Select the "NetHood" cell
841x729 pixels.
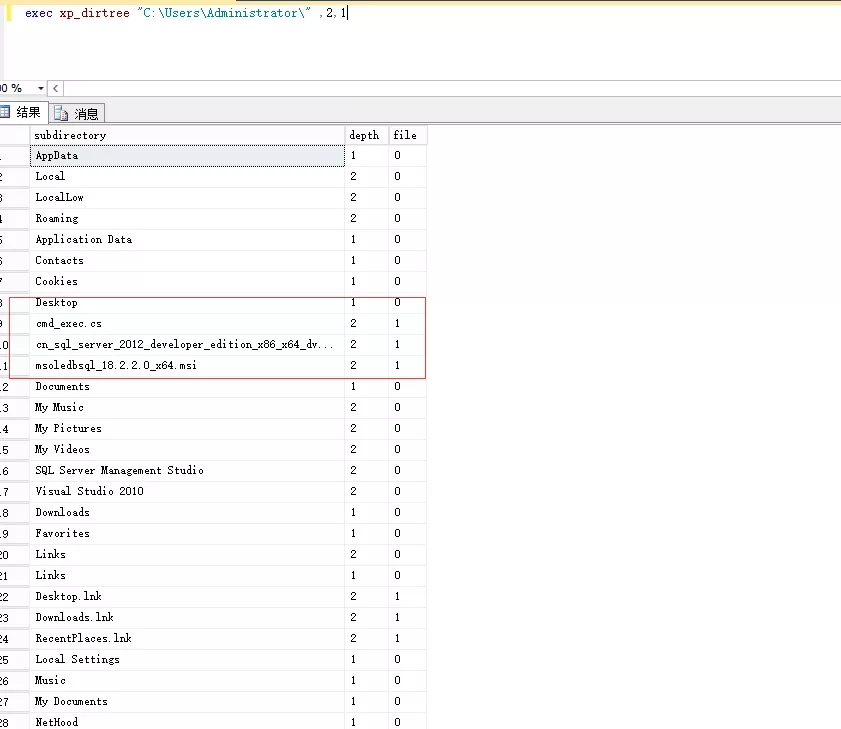click(187, 722)
